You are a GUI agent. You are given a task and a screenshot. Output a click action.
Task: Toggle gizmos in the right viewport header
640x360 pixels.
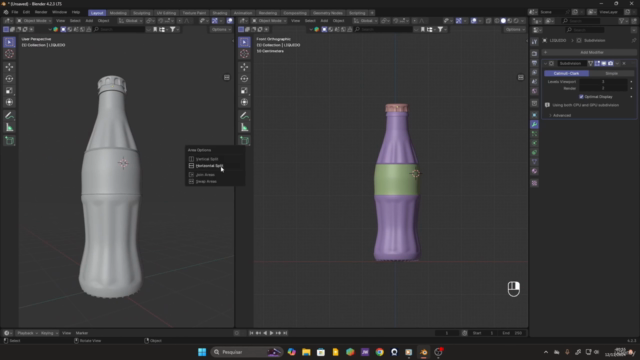tap(458, 20)
